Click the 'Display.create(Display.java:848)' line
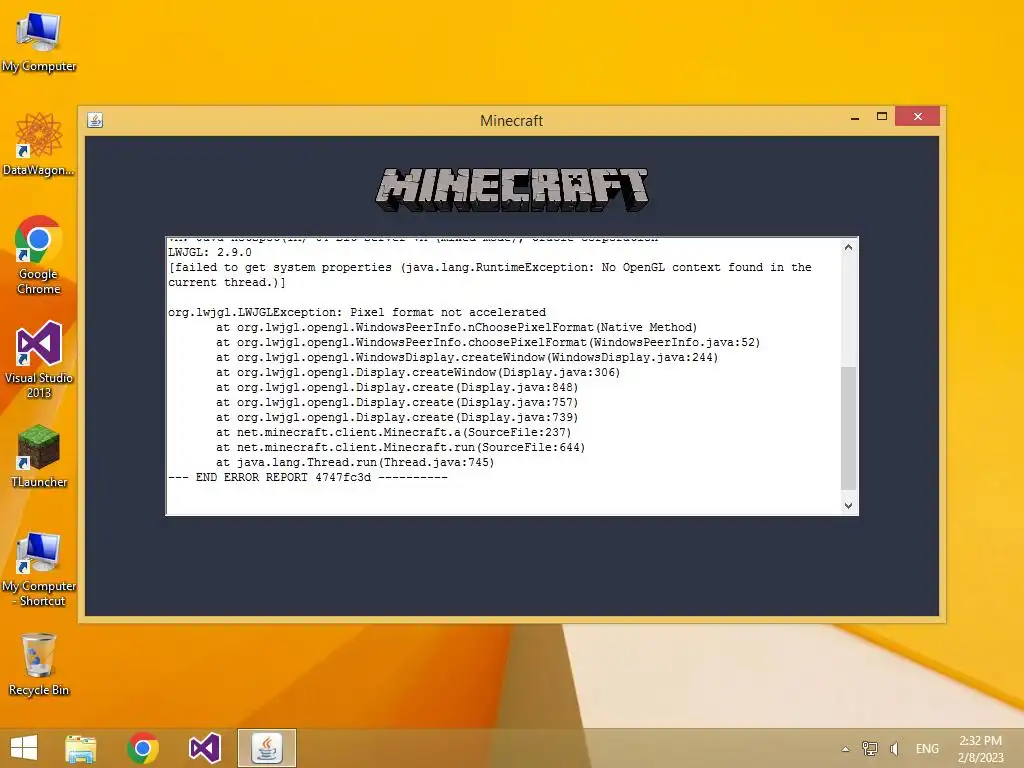Viewport: 1024px width, 768px height. point(397,387)
